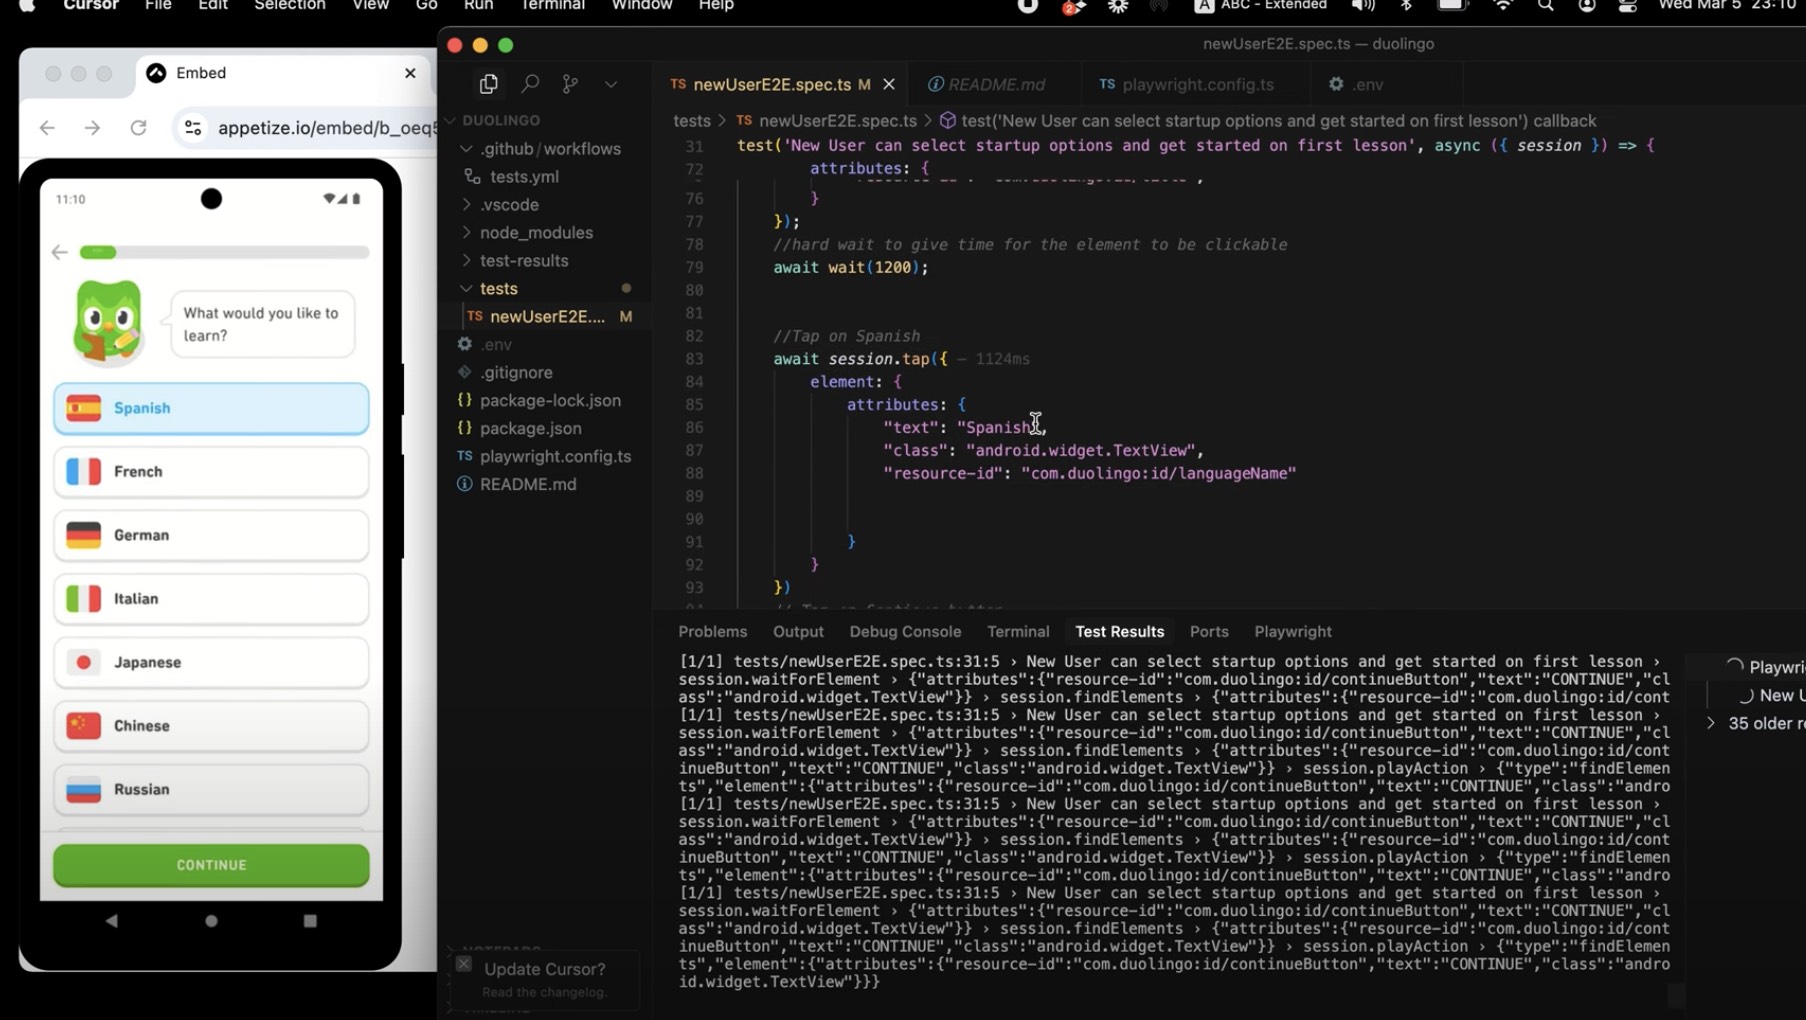1806x1020 pixels.
Task: Click the onboarding progress bar
Action: click(224, 252)
